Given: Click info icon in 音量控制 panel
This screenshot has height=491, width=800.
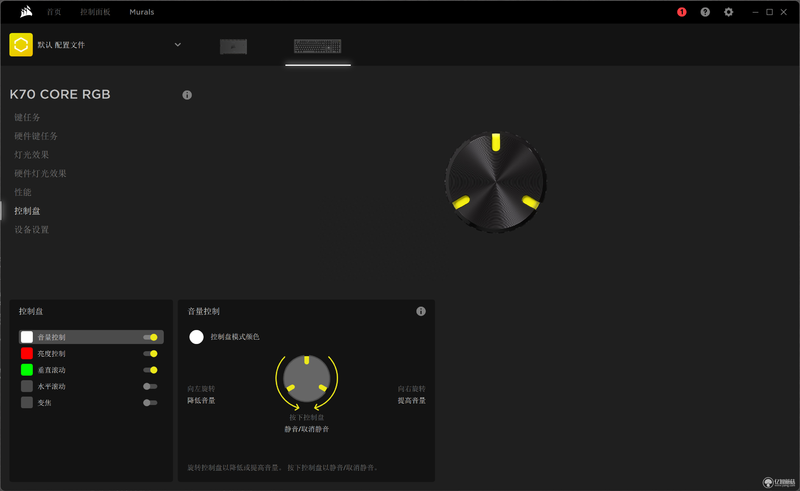Looking at the screenshot, I should [x=421, y=311].
